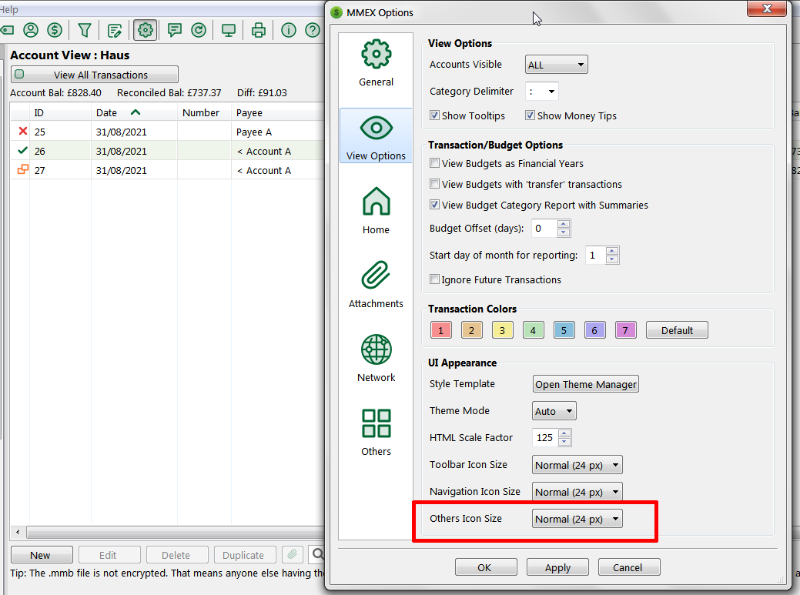Click the payee (person) icon in the toolbar
Screen dimensions: 800x595
[31, 30]
